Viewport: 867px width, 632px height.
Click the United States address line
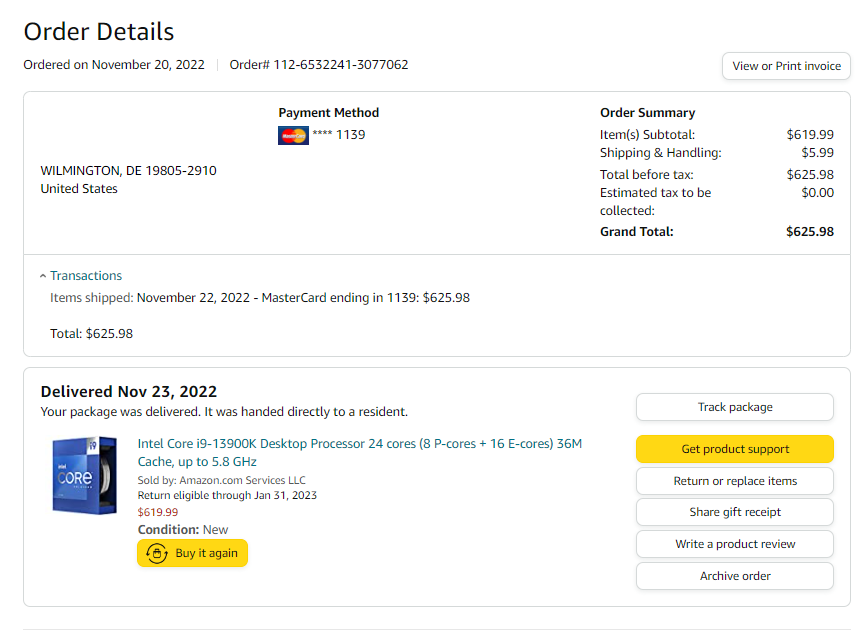point(79,189)
